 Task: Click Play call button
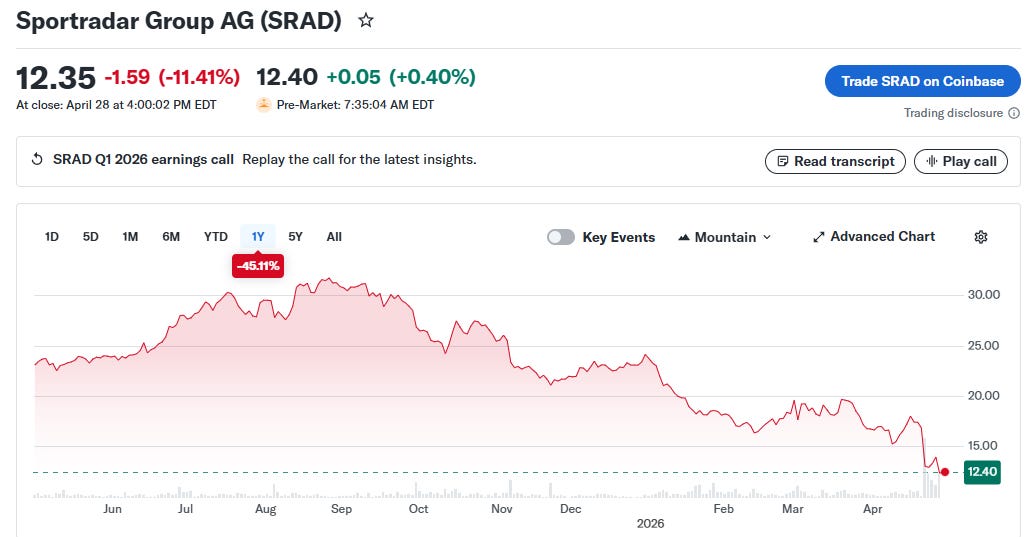coord(961,161)
